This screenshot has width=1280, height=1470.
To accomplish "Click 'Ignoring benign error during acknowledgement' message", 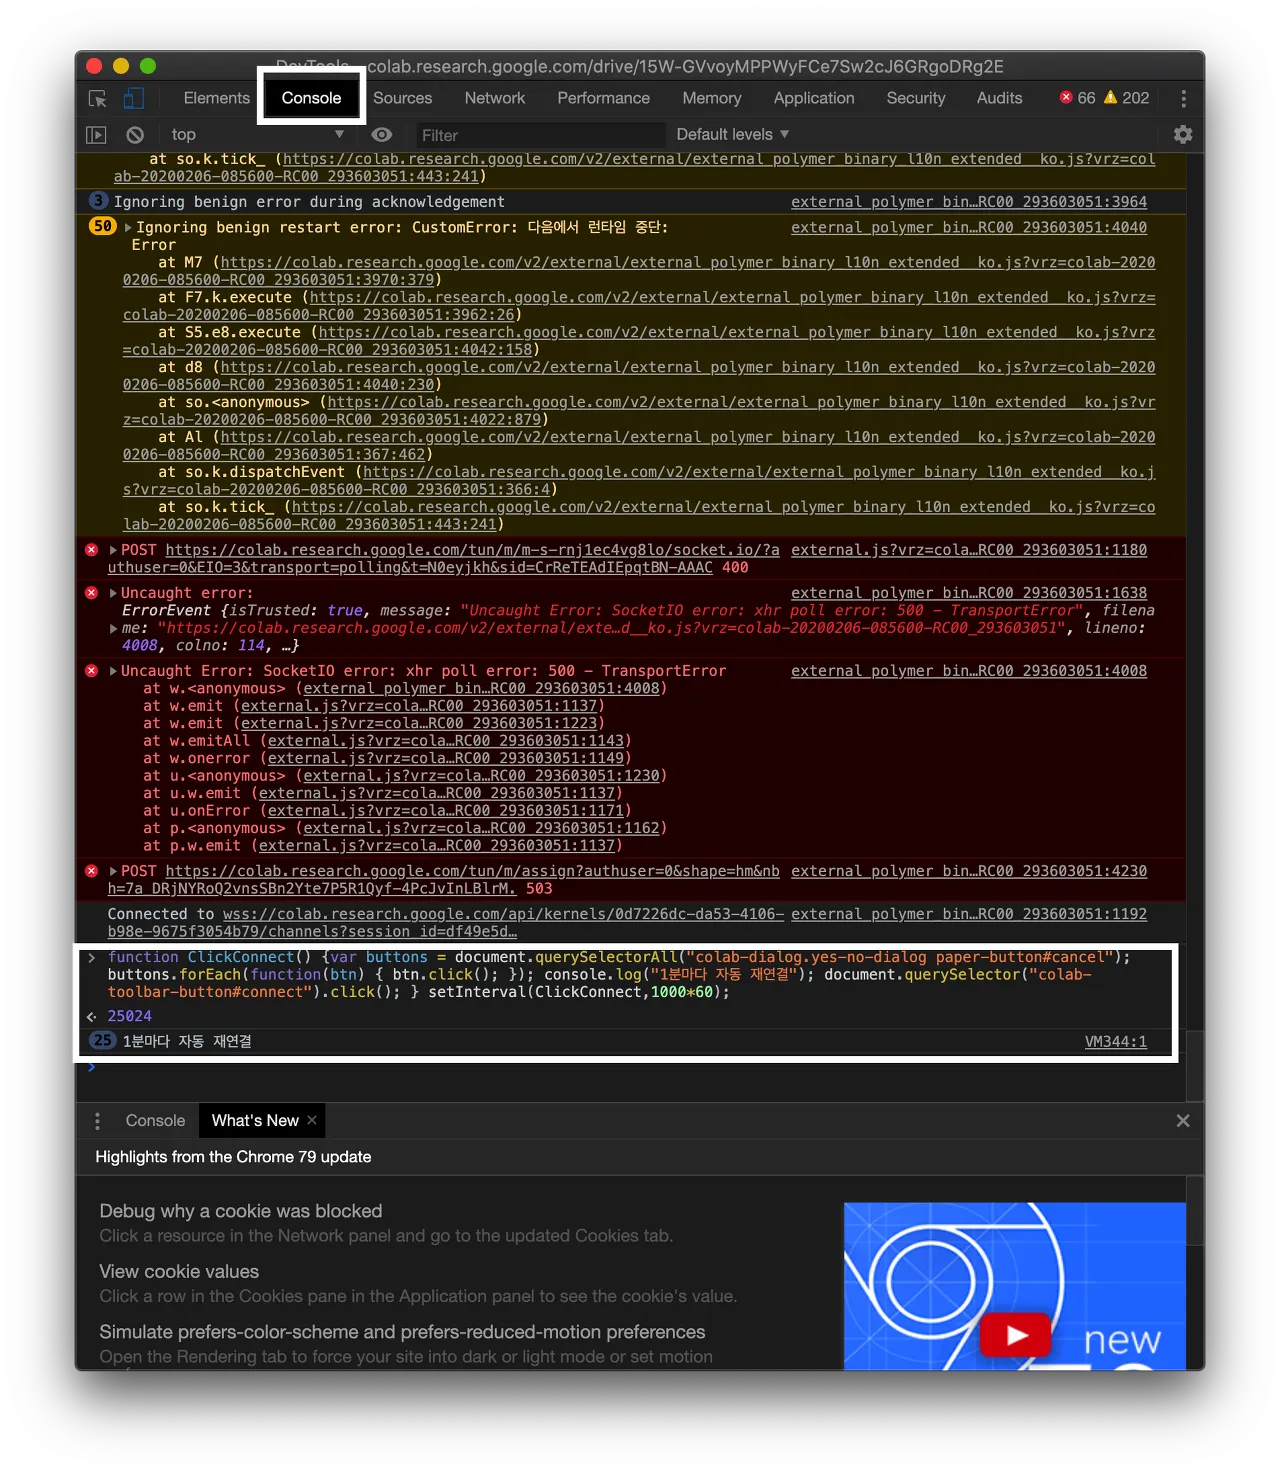I will (309, 202).
